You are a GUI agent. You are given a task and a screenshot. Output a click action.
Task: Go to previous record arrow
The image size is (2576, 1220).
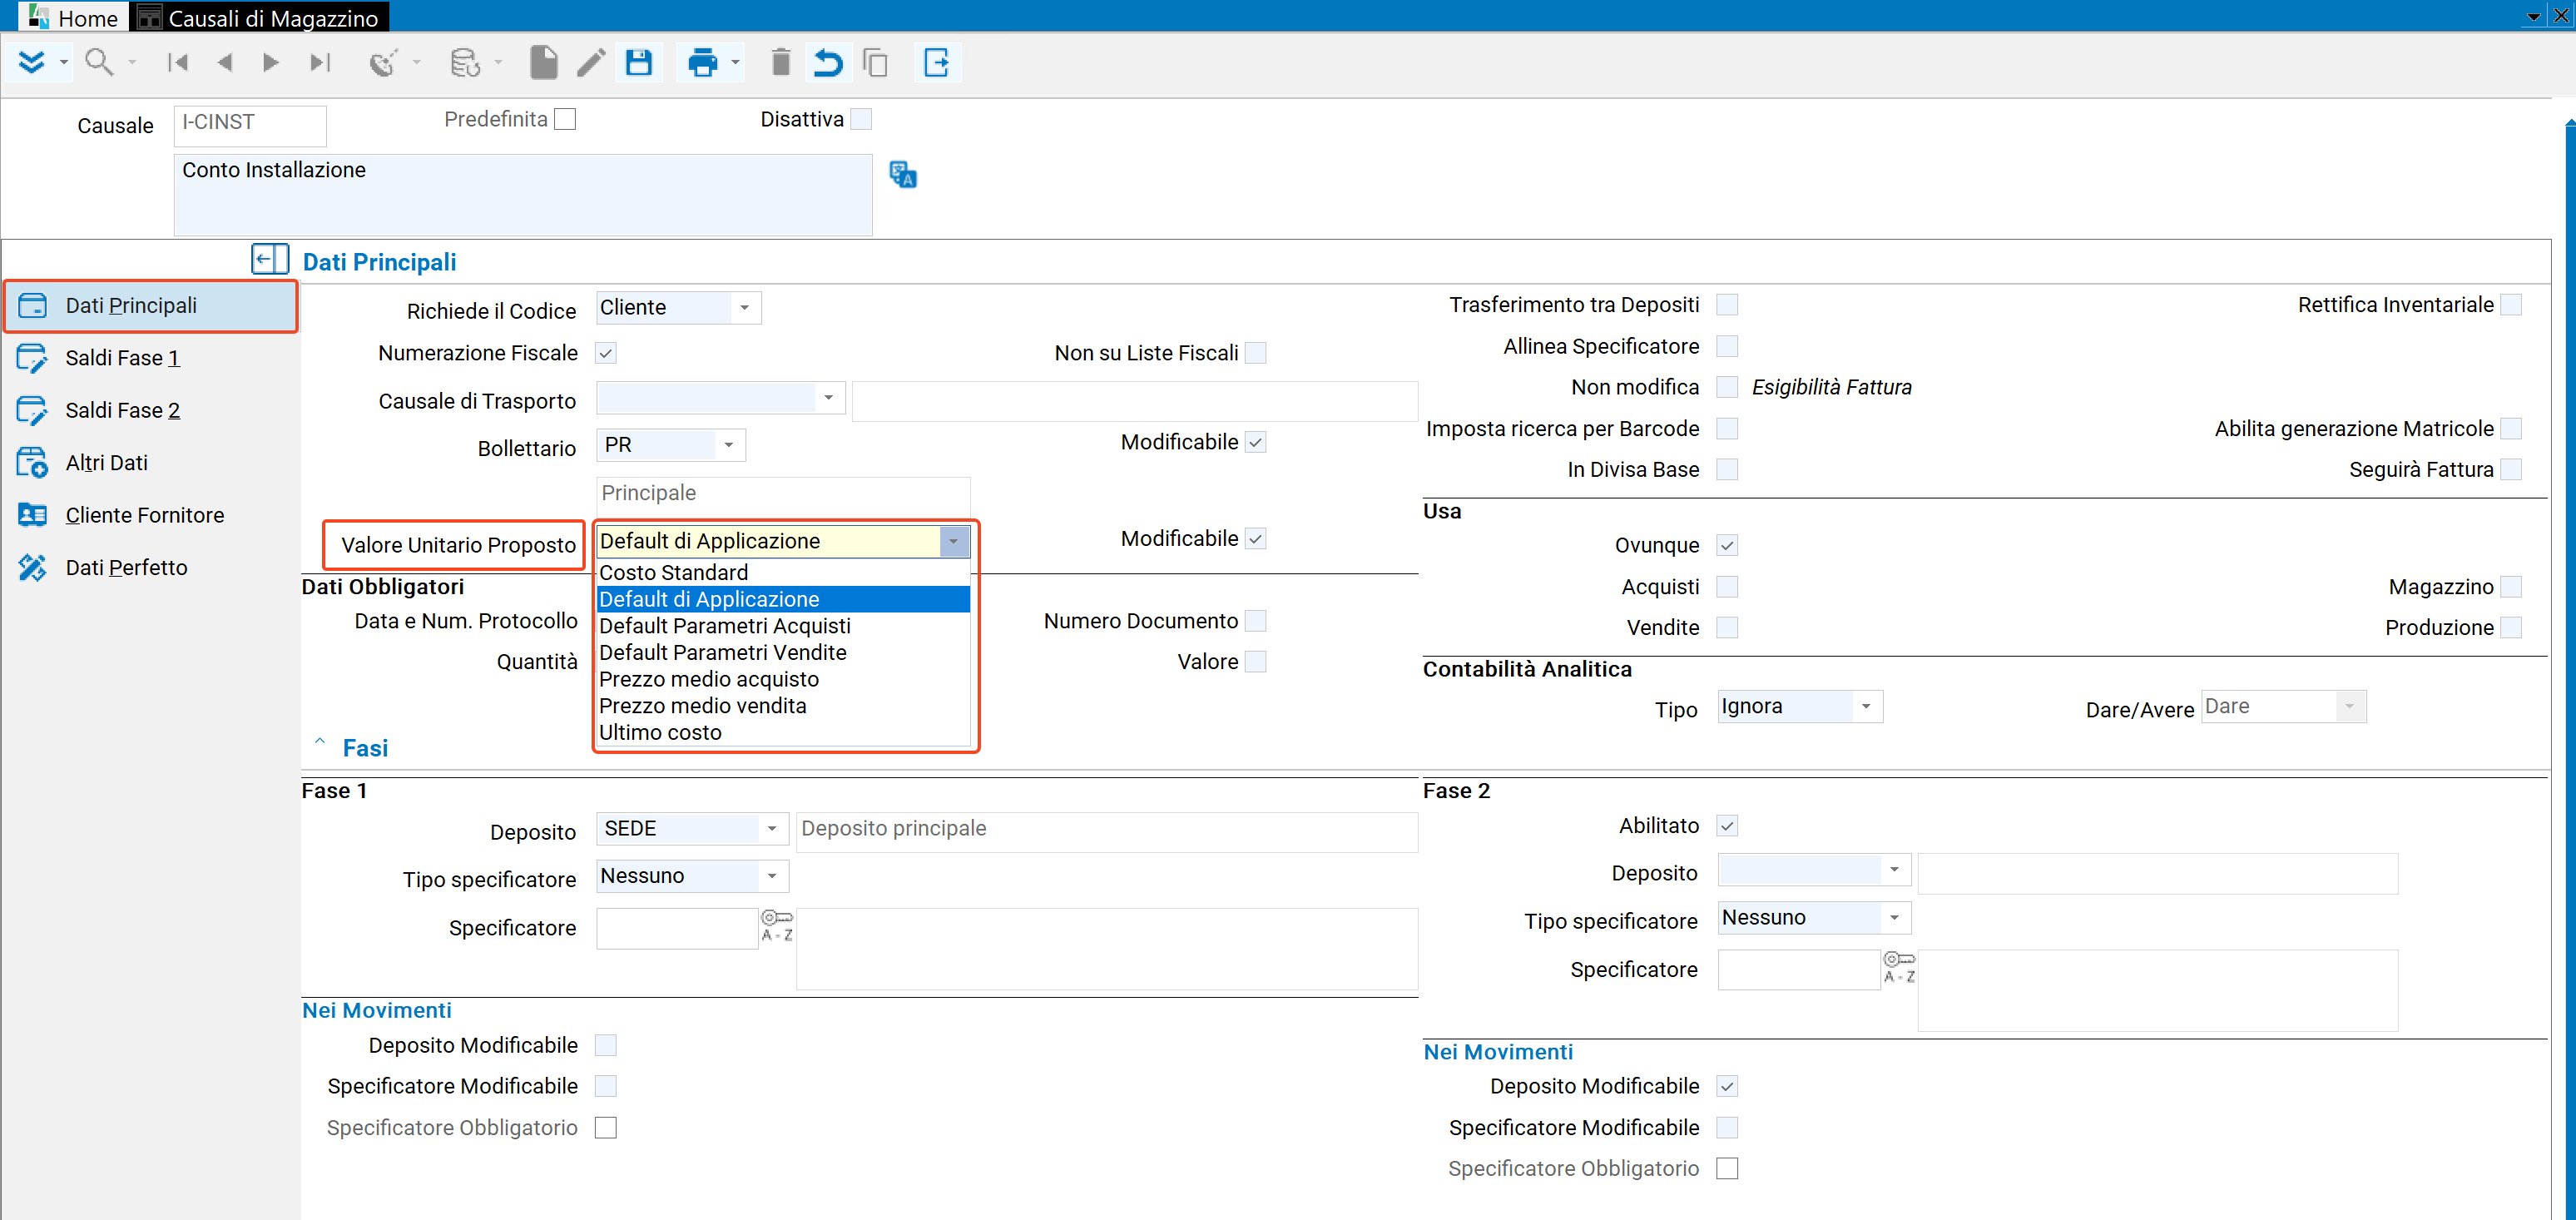pos(224,63)
